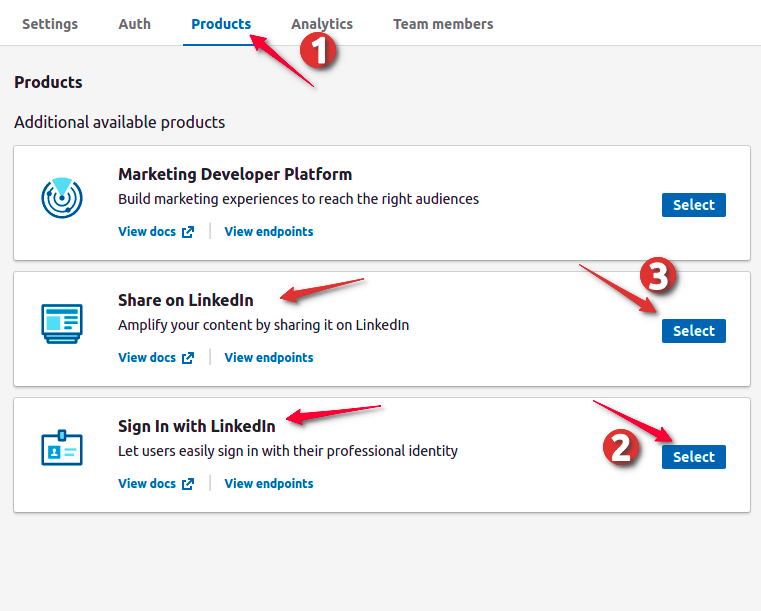
Task: Open the Analytics tab
Action: (322, 24)
